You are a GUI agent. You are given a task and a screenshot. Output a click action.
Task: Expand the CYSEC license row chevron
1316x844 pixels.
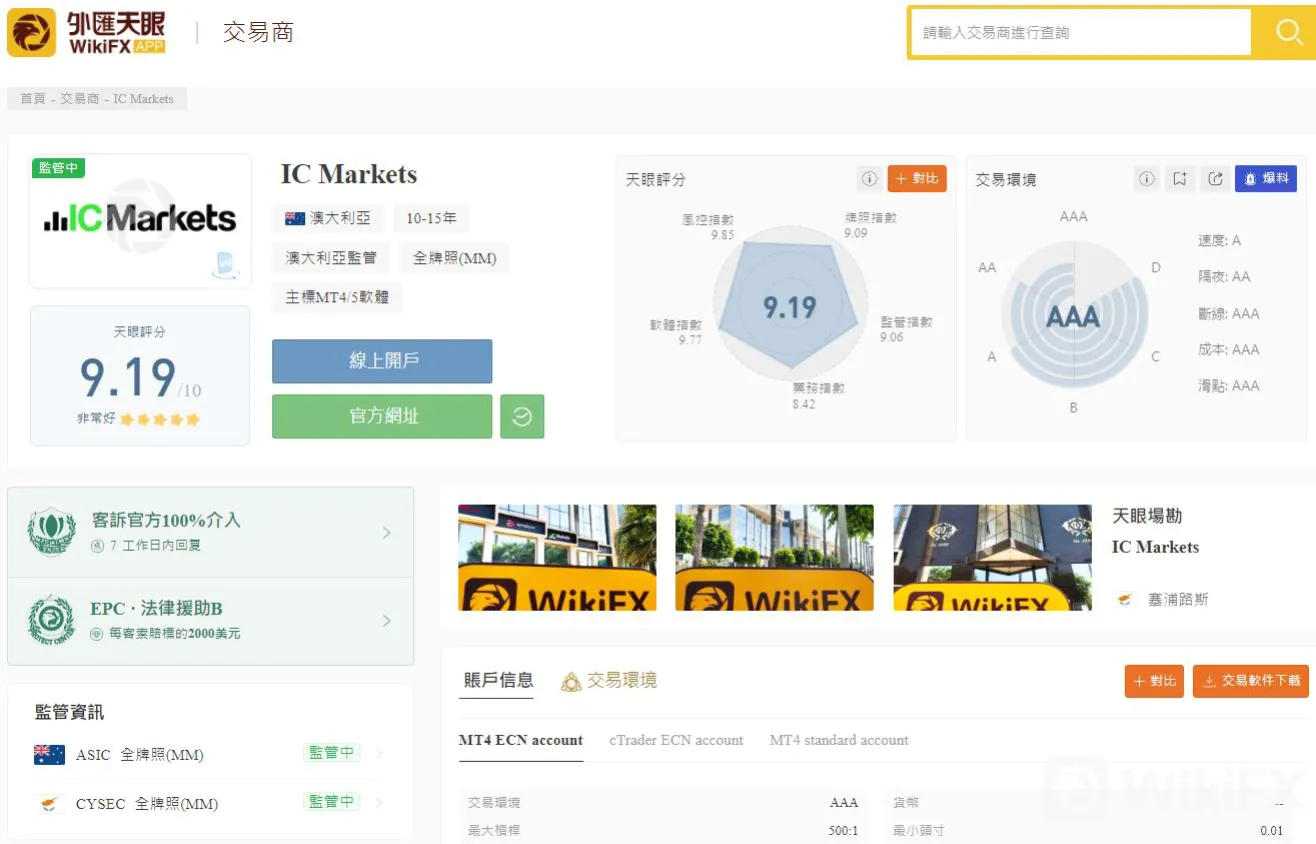[380, 802]
